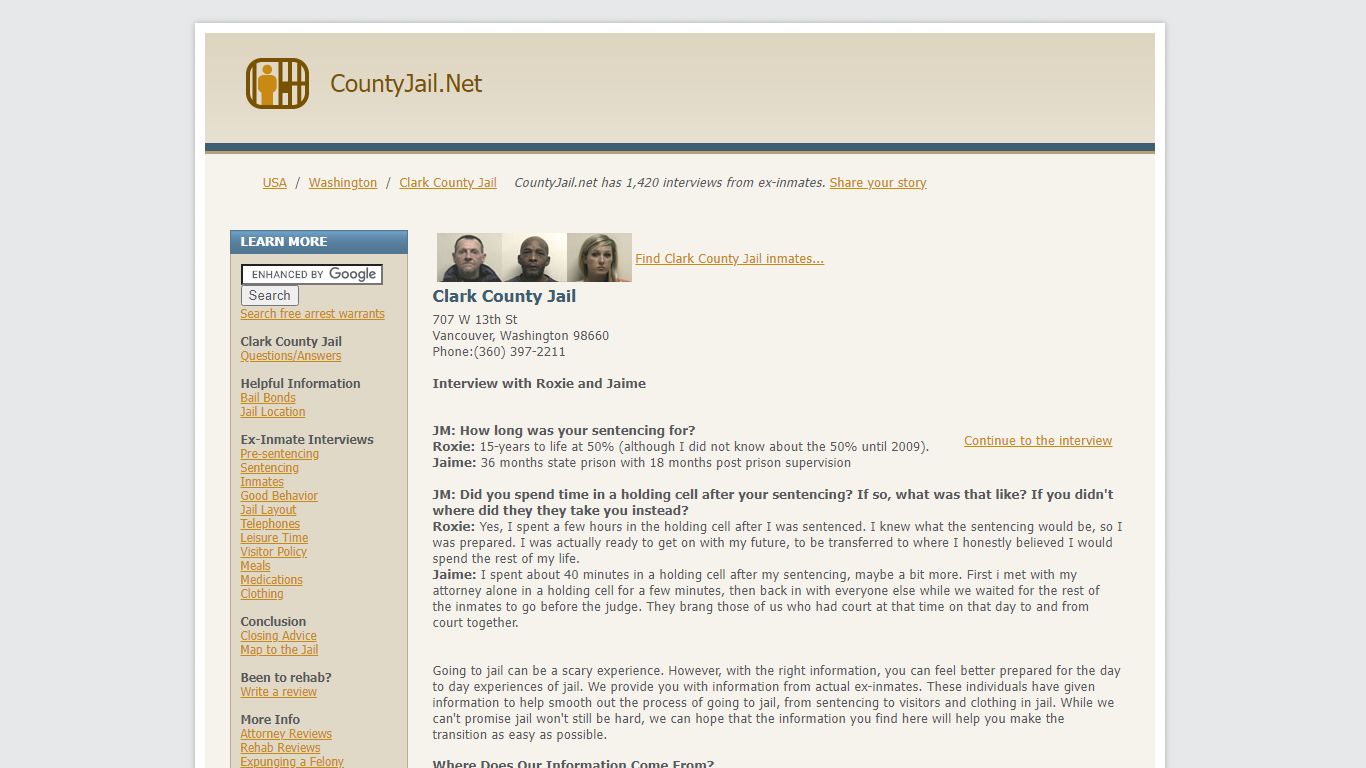Image resolution: width=1366 pixels, height=768 pixels.
Task: Select the address 707 W 13th St
Action: (x=475, y=320)
